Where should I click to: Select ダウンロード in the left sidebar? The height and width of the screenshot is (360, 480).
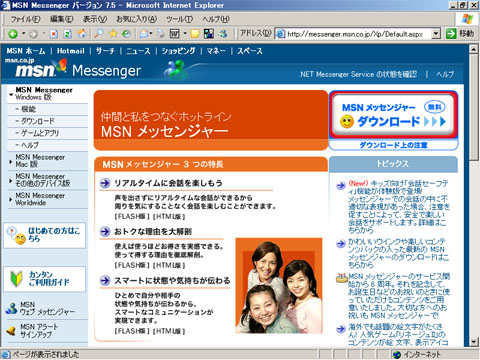tap(38, 121)
